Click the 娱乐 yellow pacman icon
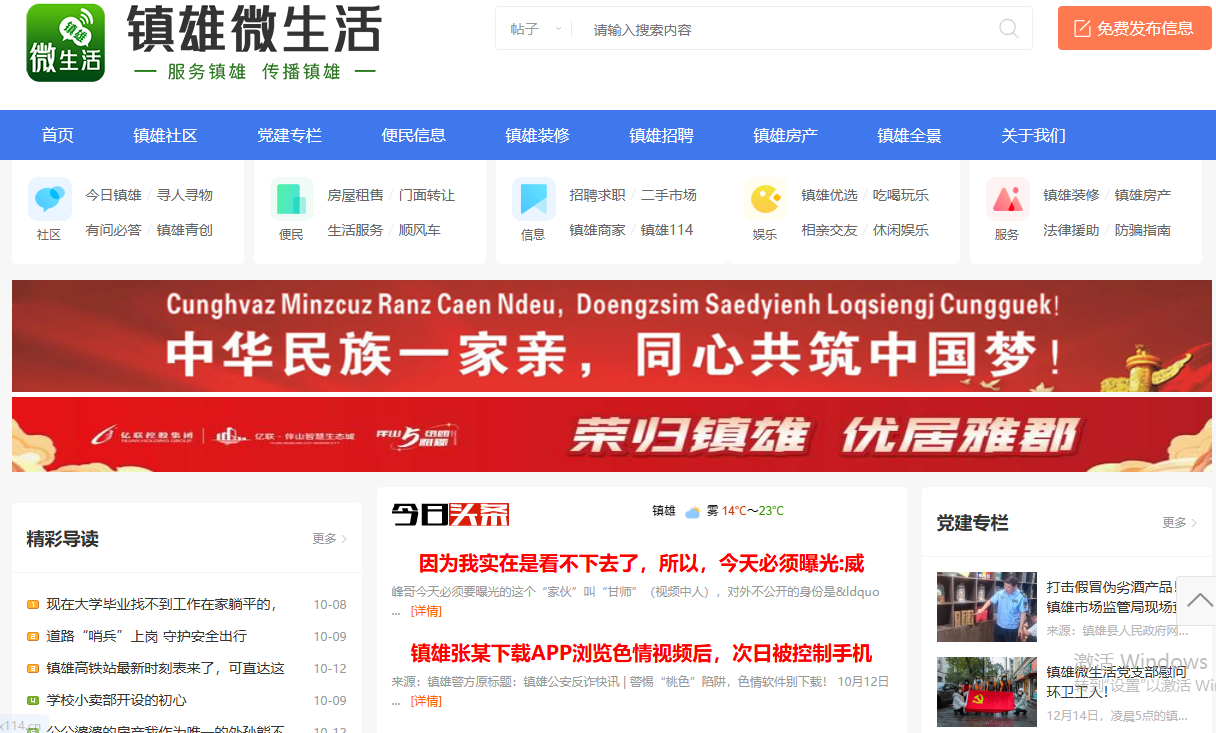The width and height of the screenshot is (1216, 733). click(x=765, y=199)
